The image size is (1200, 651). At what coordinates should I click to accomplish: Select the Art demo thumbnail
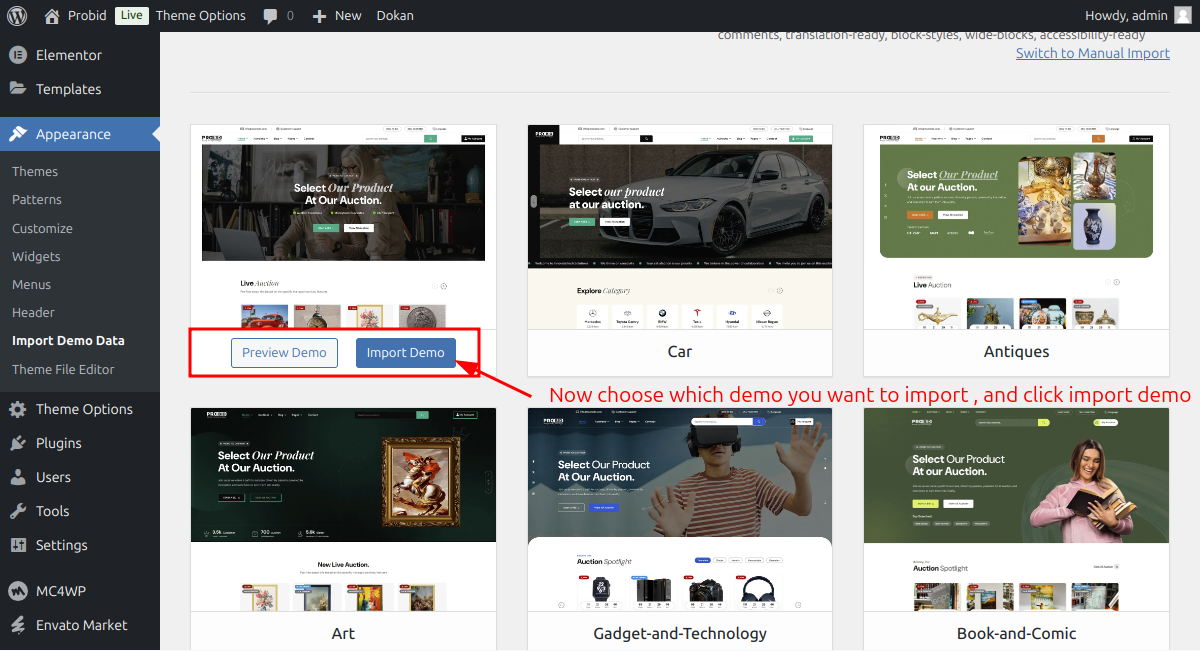click(x=343, y=510)
